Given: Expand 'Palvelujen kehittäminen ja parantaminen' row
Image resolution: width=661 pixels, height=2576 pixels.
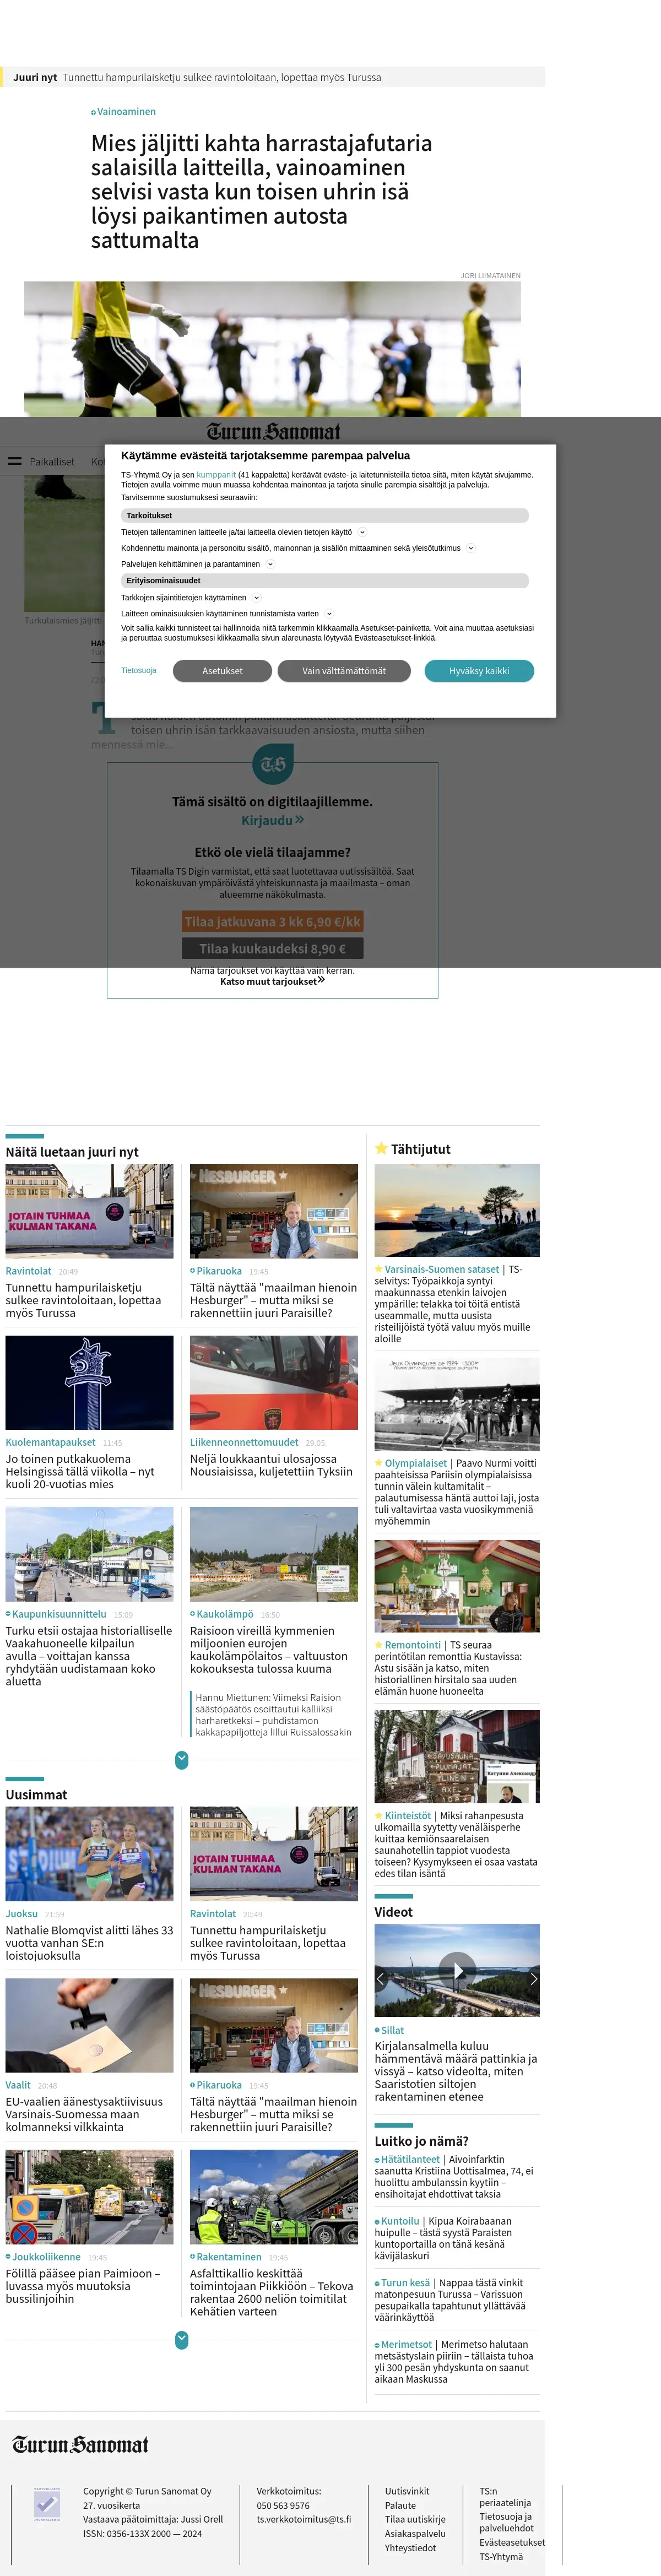Looking at the screenshot, I should 270,564.
